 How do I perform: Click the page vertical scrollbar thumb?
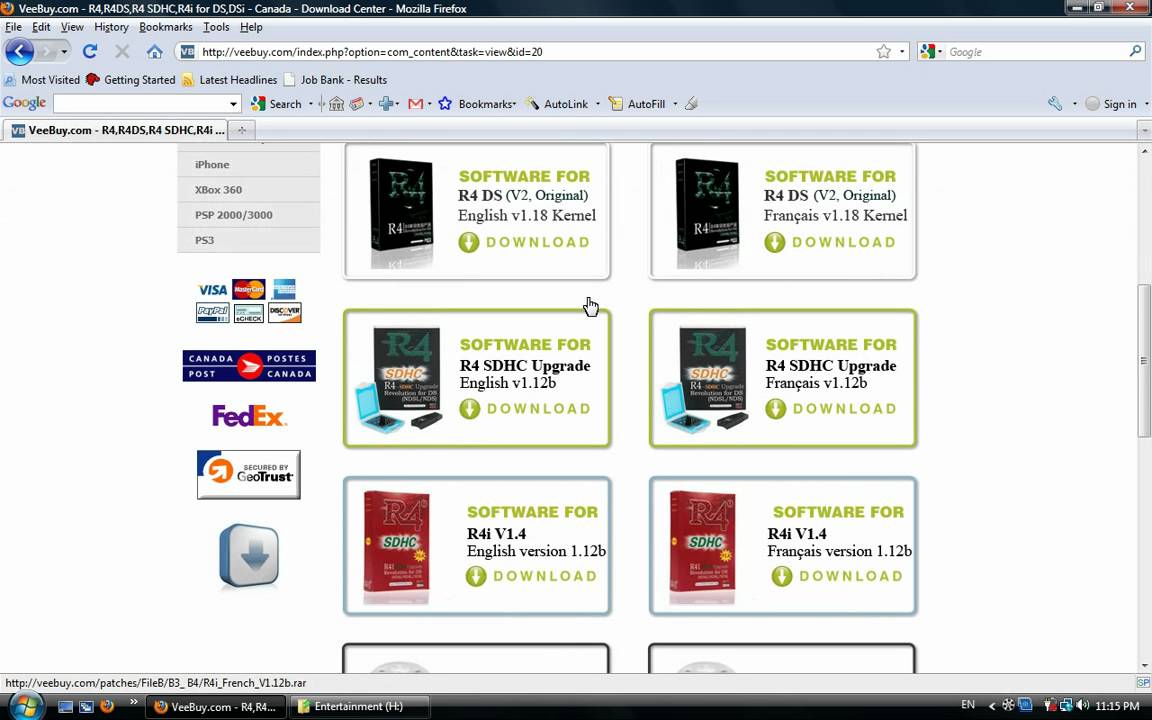[1145, 360]
